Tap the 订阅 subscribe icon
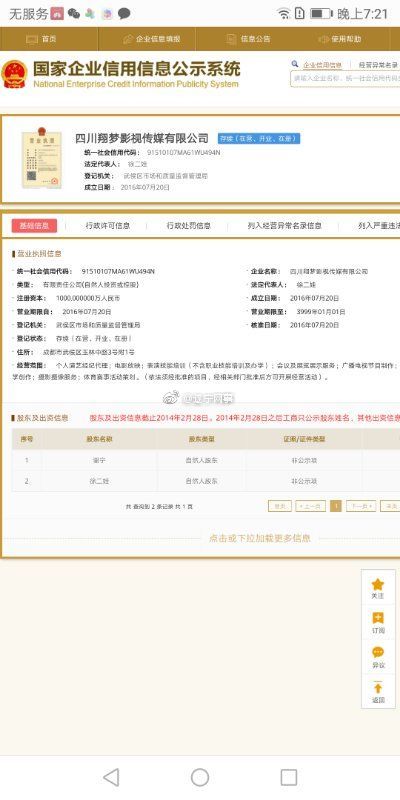Image resolution: width=400 pixels, height=800 pixels. point(378,618)
